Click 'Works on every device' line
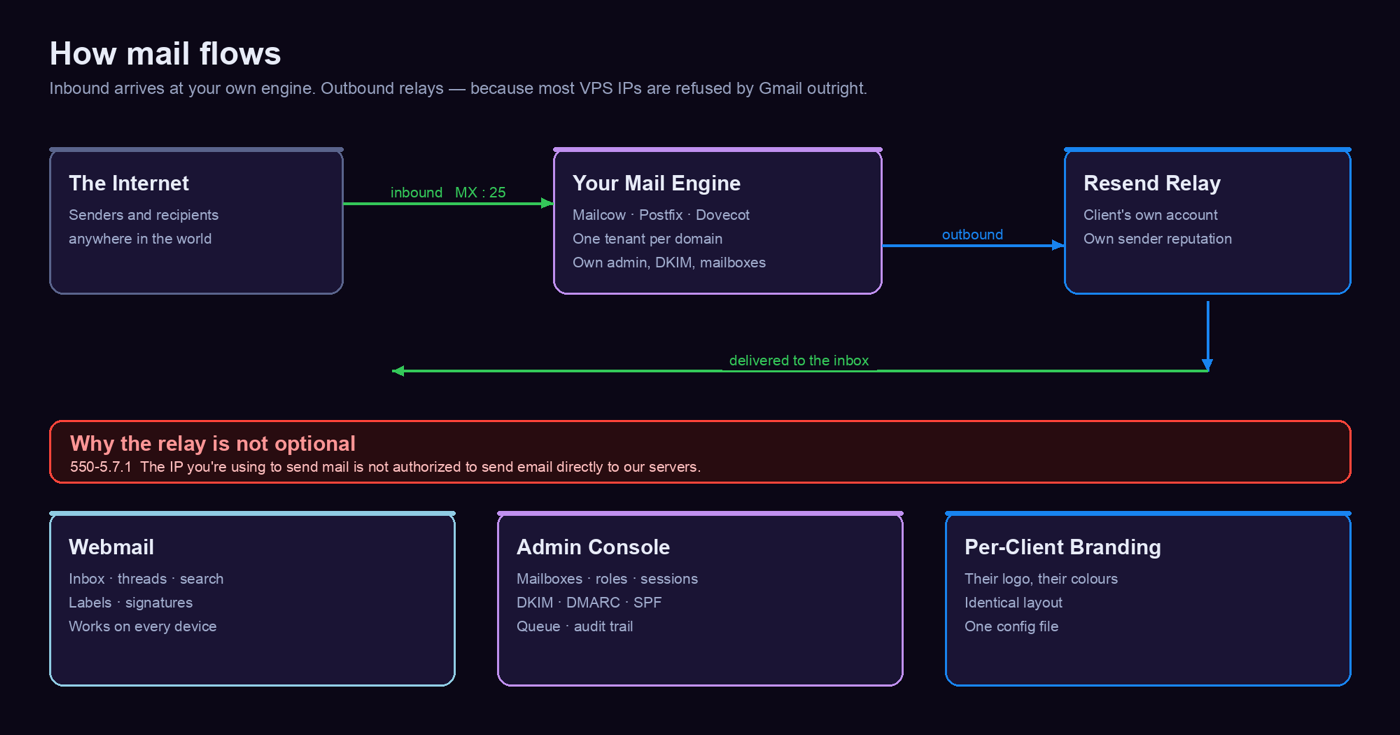 [143, 627]
